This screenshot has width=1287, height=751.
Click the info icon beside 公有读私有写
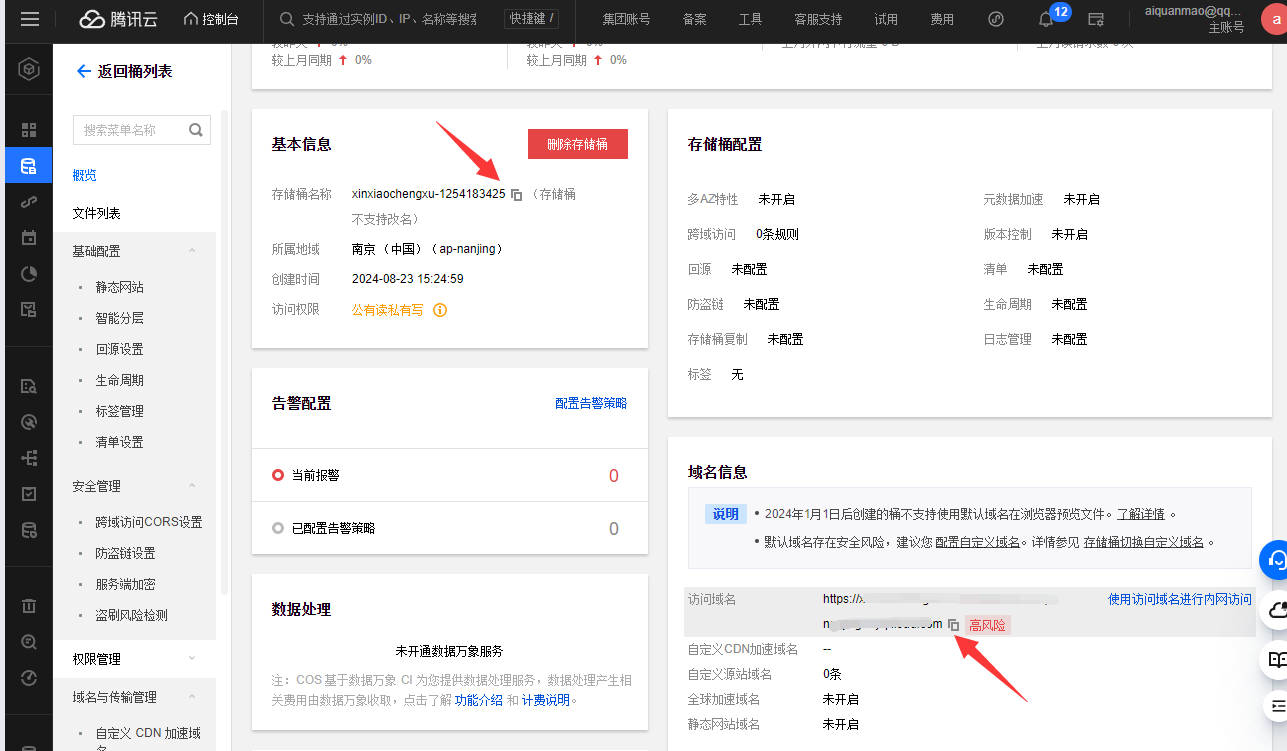[x=439, y=310]
